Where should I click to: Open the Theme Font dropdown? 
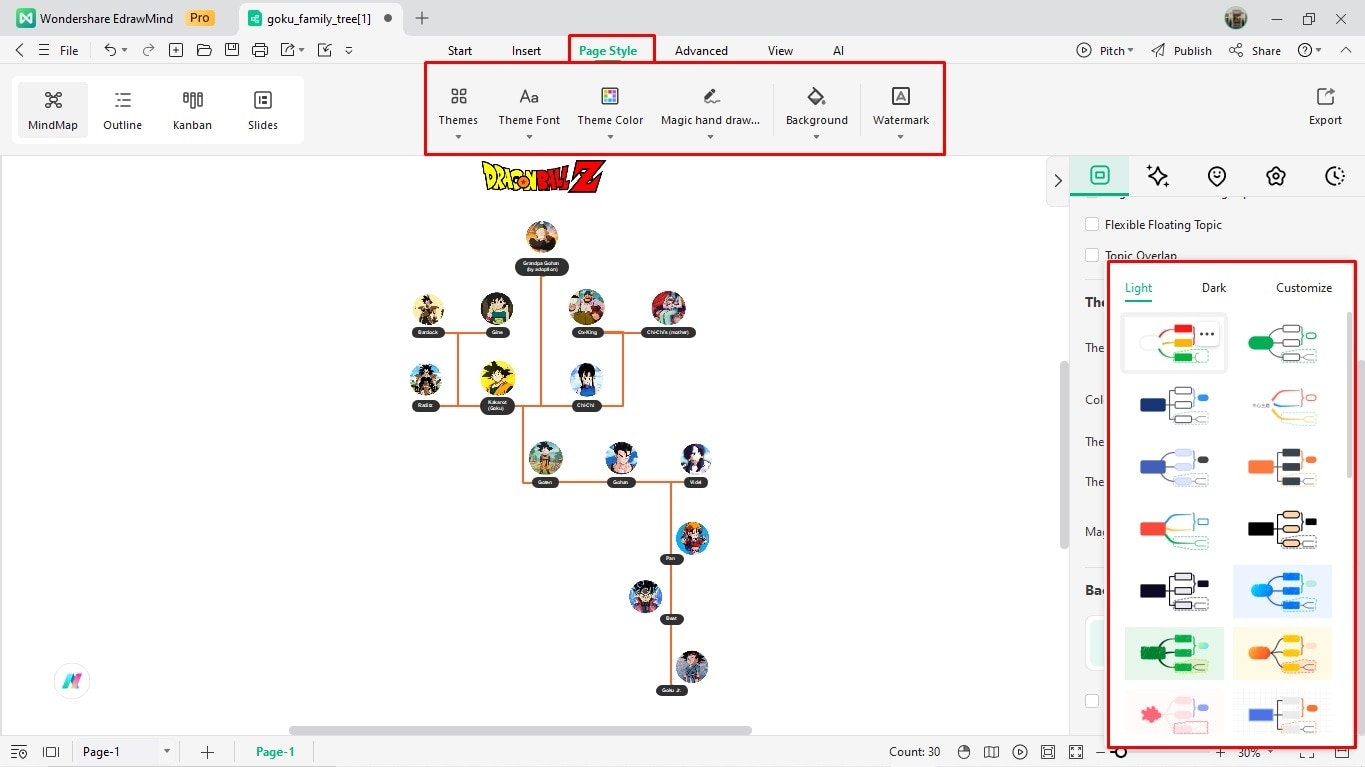click(x=529, y=112)
